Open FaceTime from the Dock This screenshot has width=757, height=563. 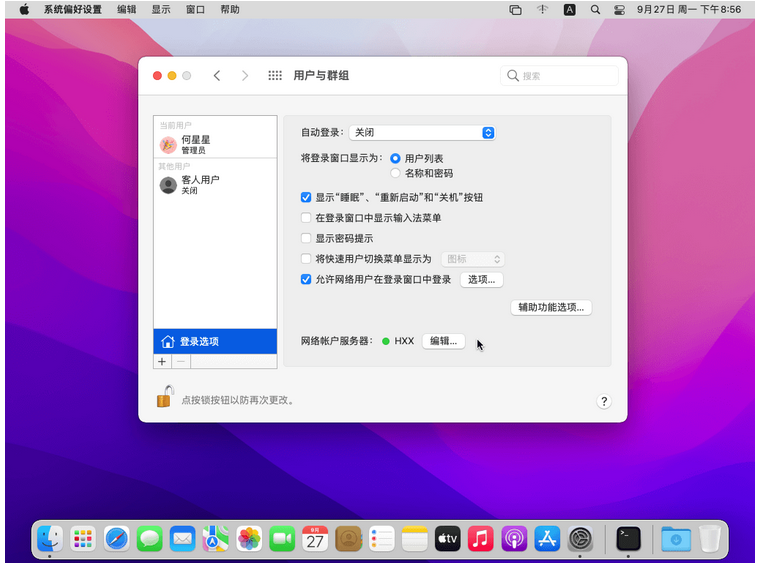pos(282,538)
